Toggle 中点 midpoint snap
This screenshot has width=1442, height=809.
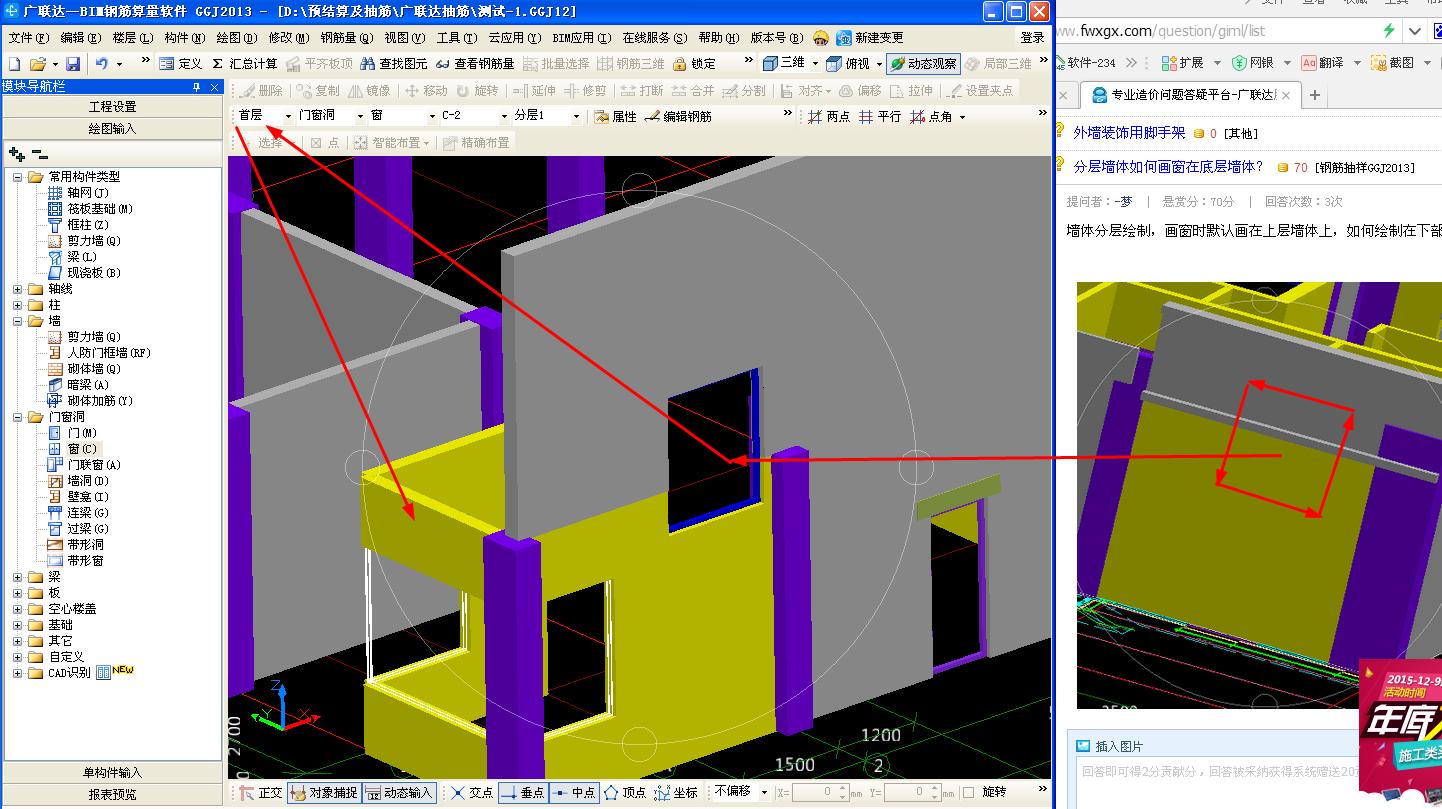click(573, 792)
